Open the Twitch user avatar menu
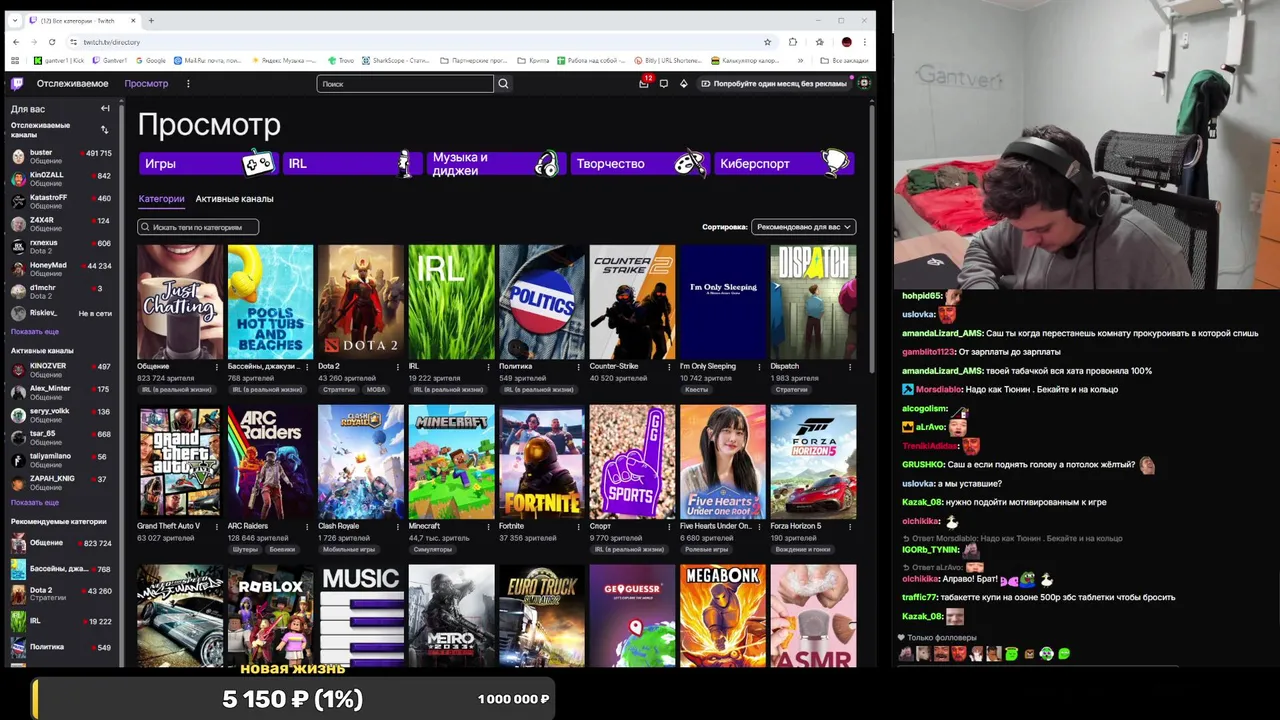 pos(864,84)
